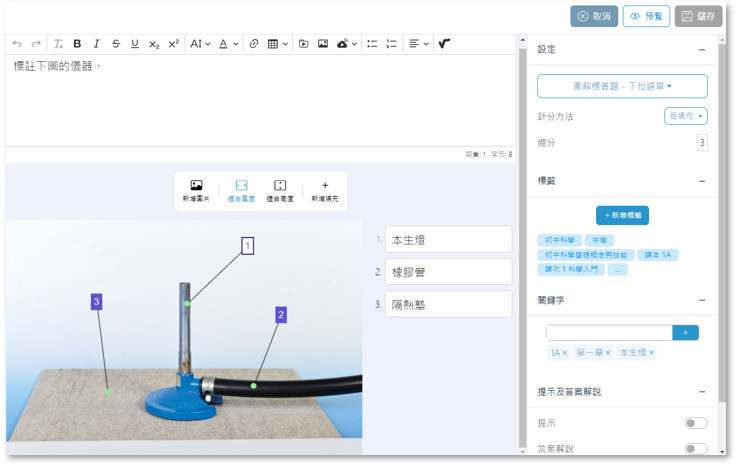Screen dimensions: 736x464
Task: Toggle bold formatting in editor toolbar
Action: (77, 44)
